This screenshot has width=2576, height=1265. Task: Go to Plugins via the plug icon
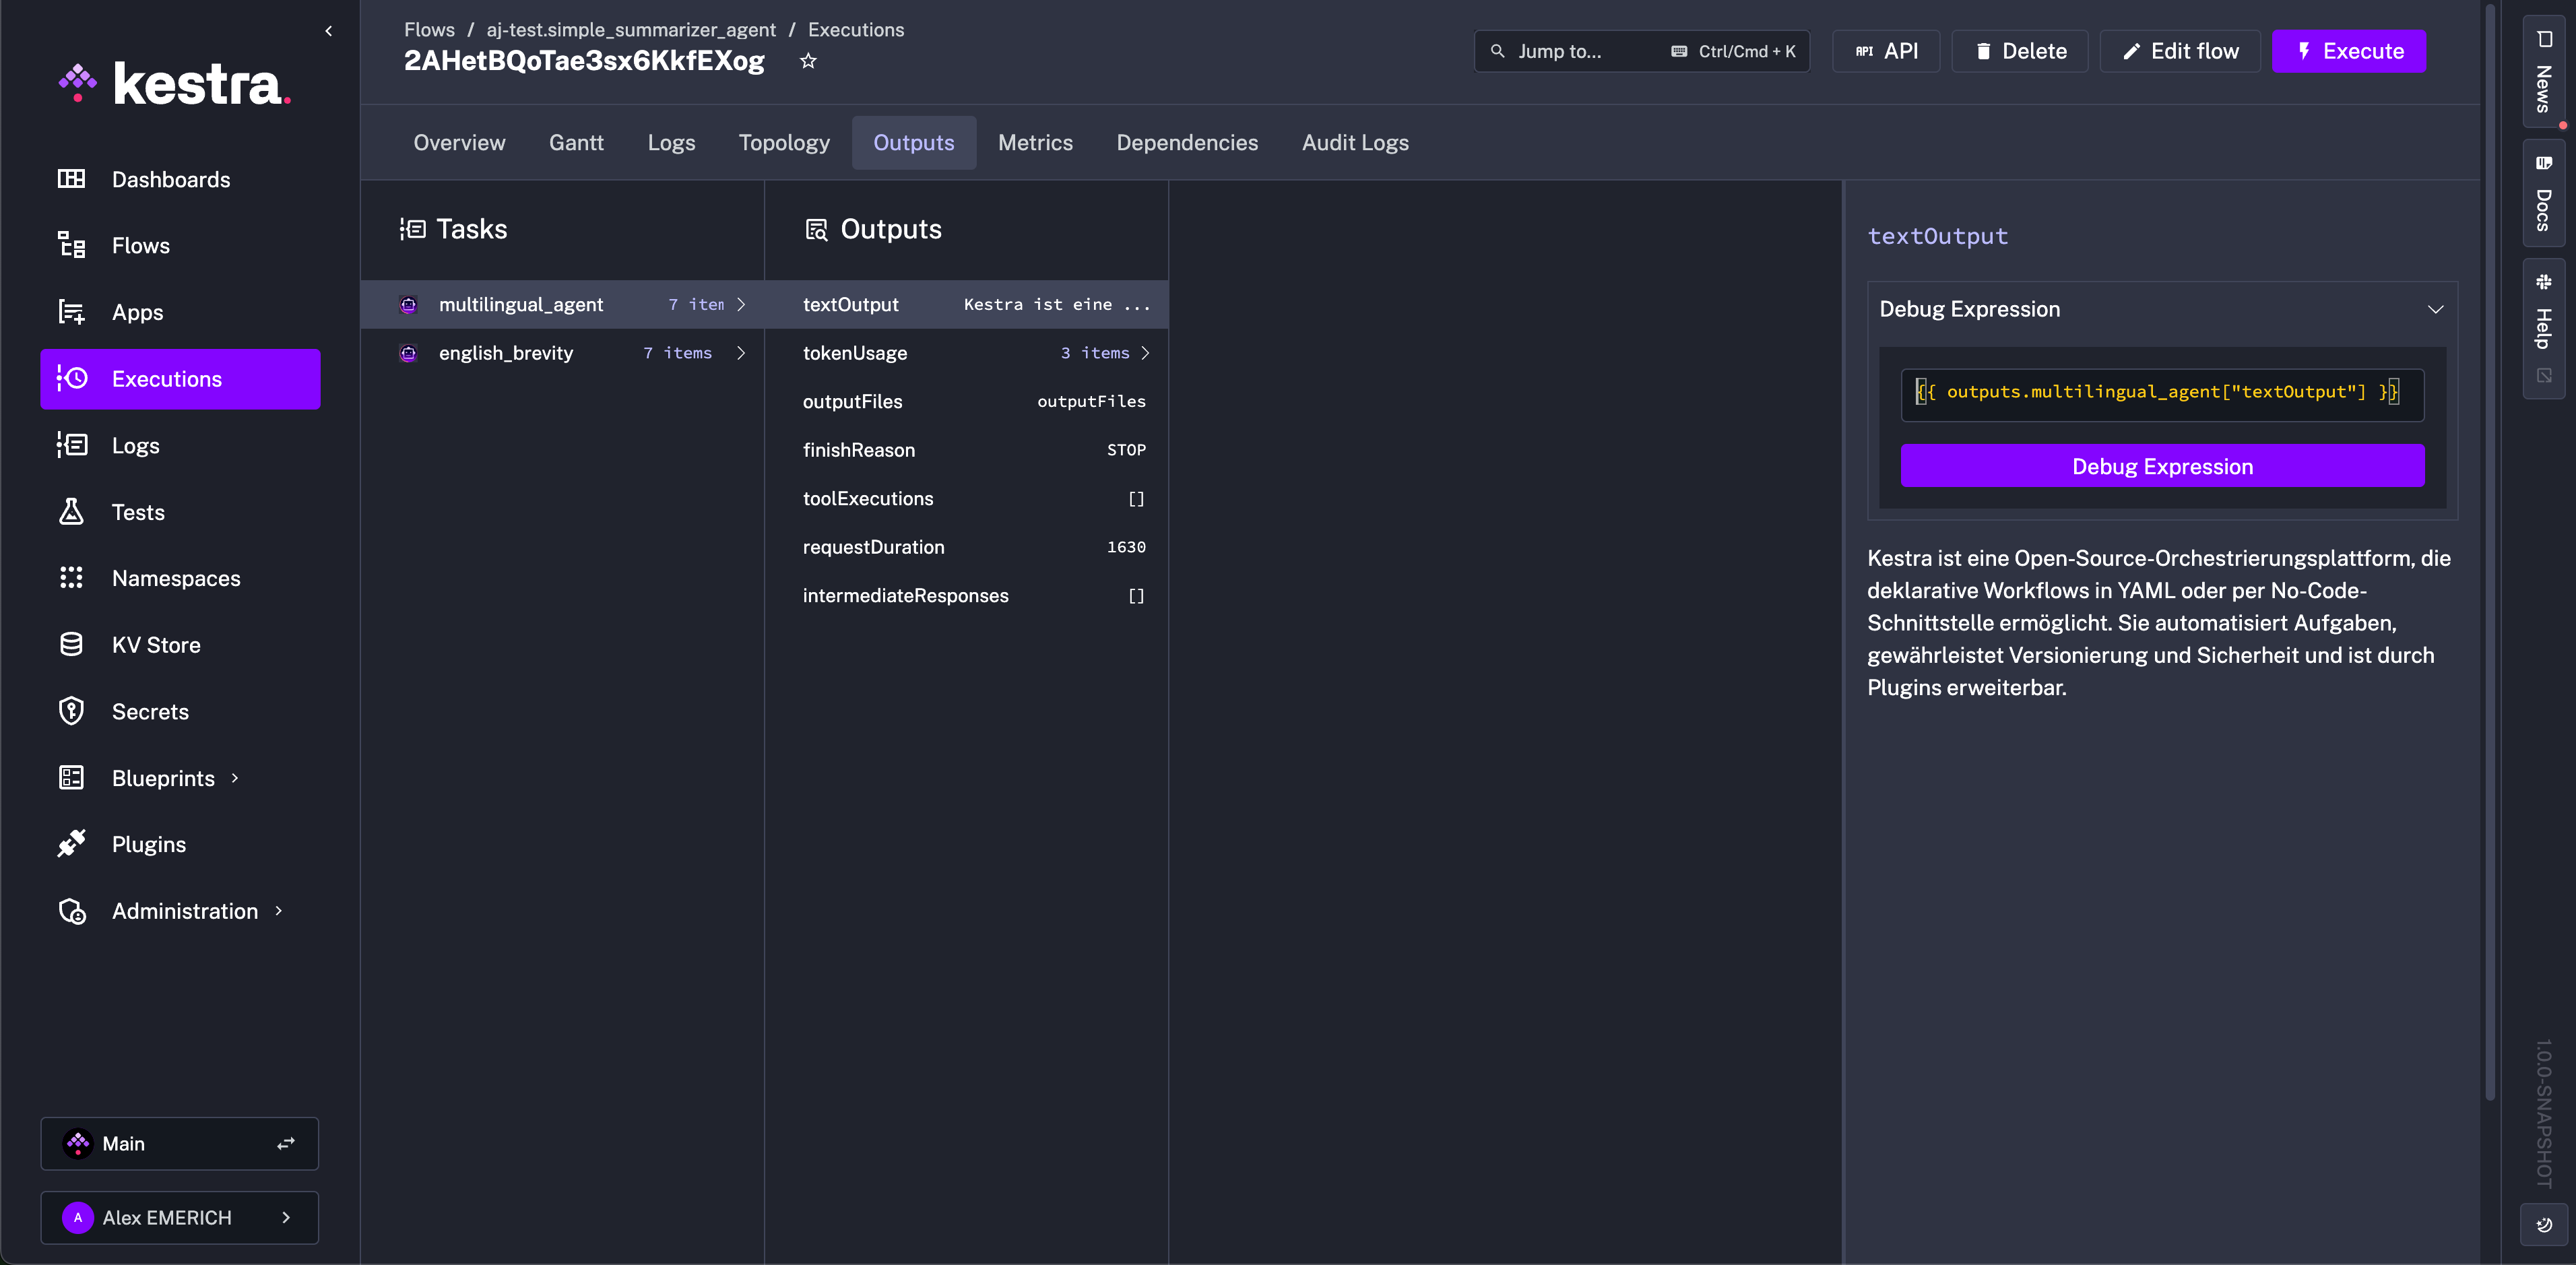click(x=71, y=844)
